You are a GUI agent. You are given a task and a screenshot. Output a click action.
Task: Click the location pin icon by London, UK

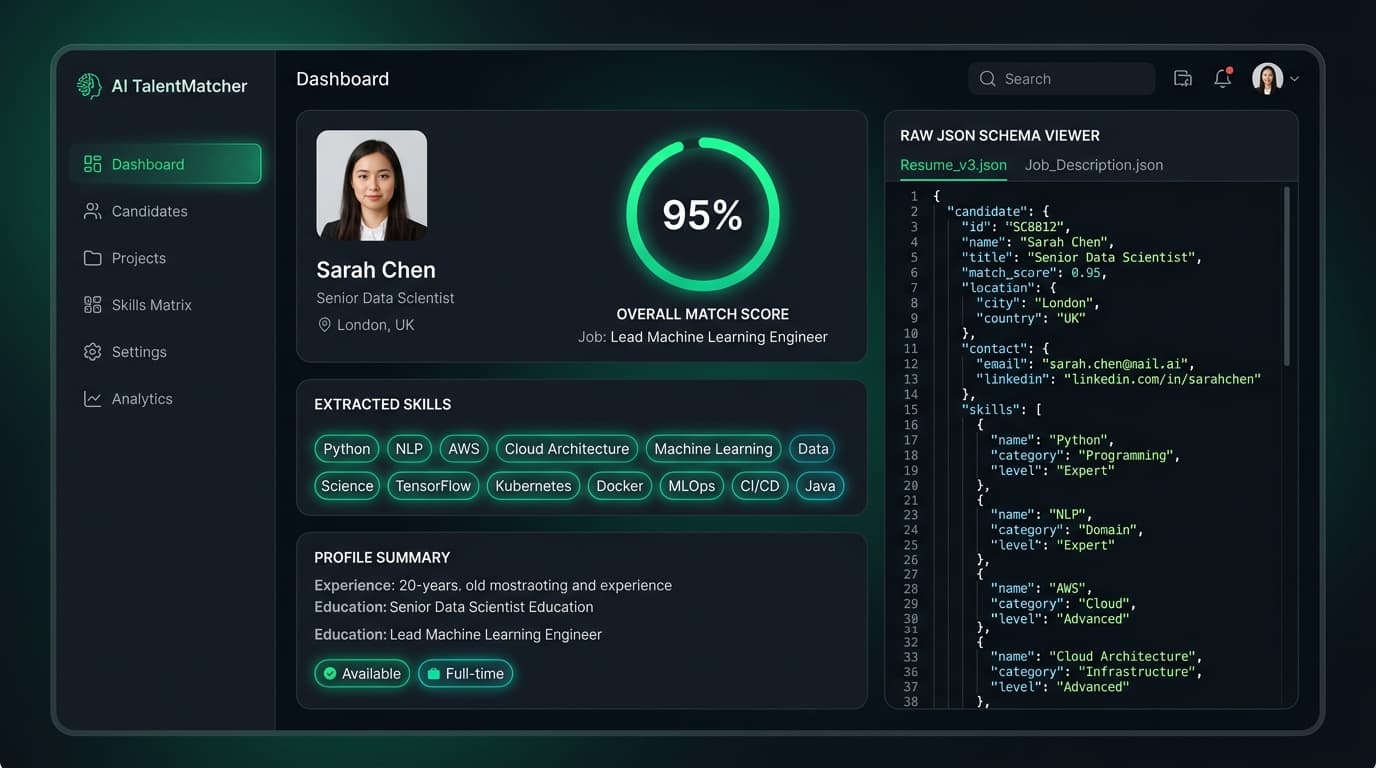pos(324,325)
